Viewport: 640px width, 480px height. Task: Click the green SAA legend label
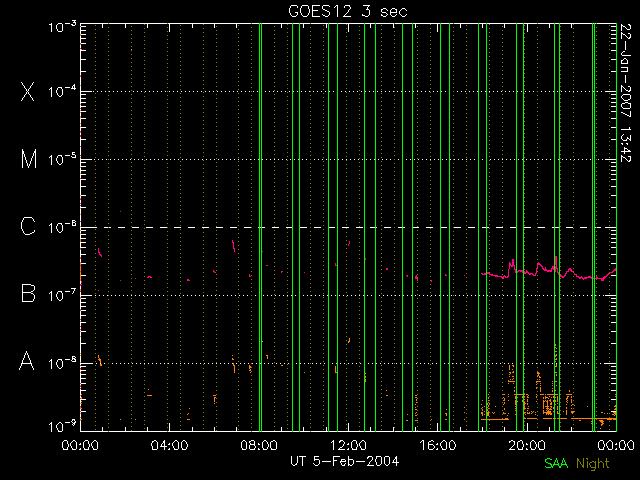click(556, 463)
